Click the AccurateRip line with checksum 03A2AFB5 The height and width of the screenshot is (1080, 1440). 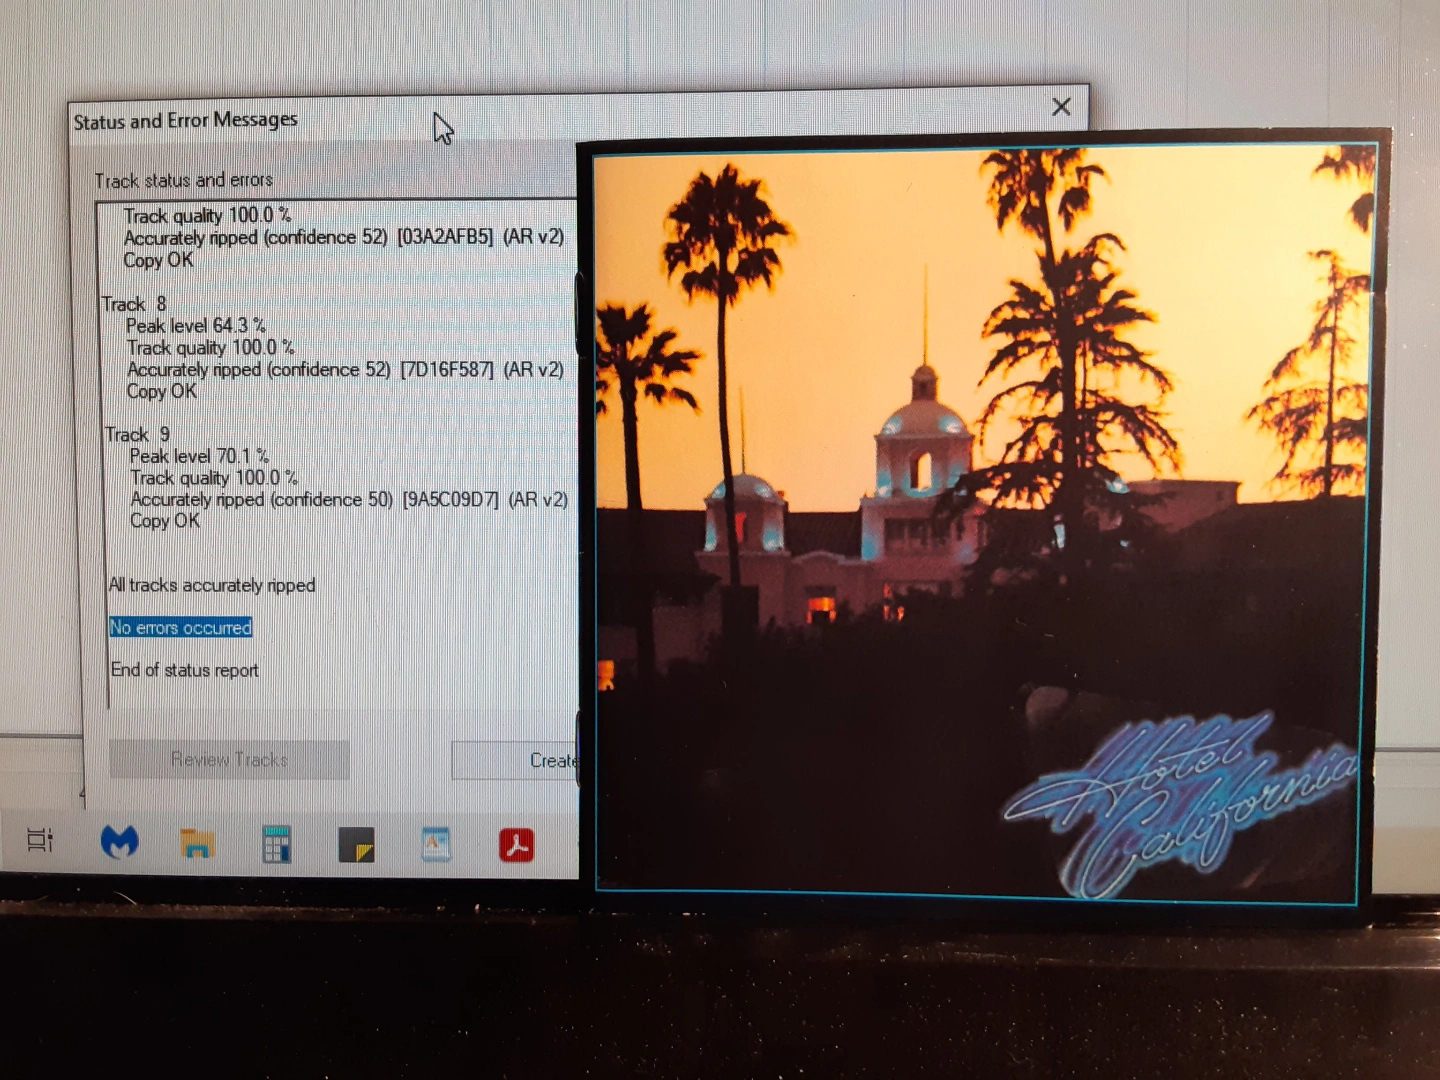point(344,237)
